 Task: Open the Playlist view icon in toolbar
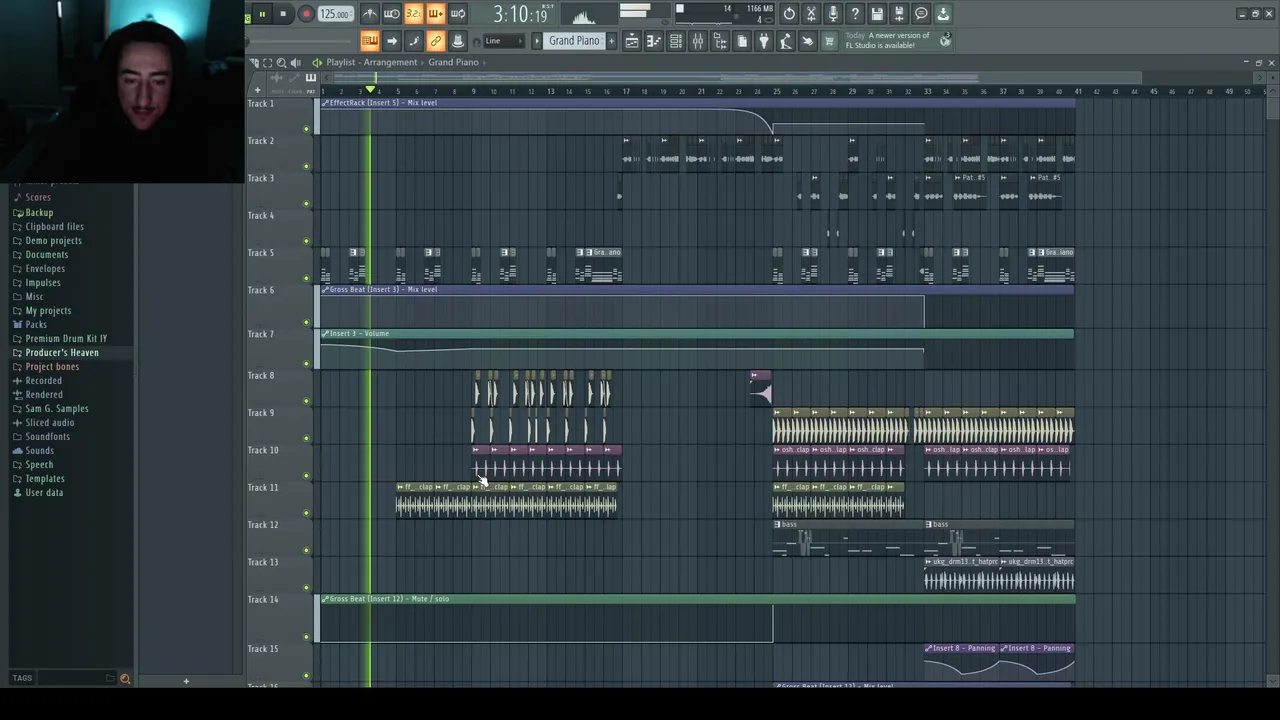(x=632, y=41)
